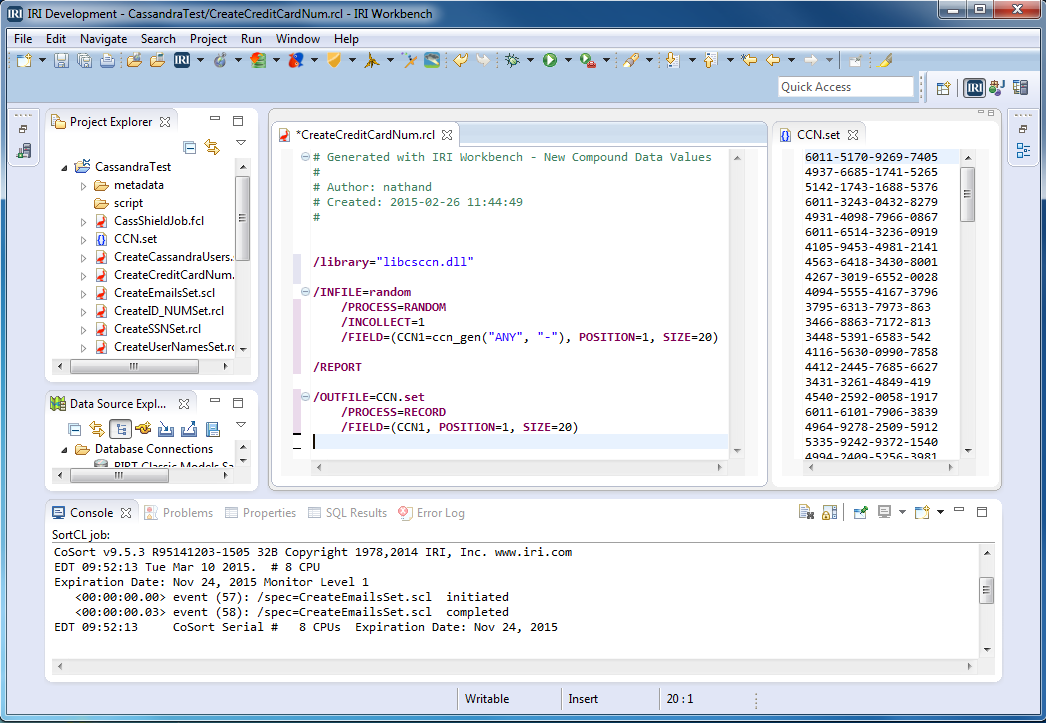The height and width of the screenshot is (723, 1046).
Task: Click the IRI logo toolbar button
Action: [x=182, y=60]
